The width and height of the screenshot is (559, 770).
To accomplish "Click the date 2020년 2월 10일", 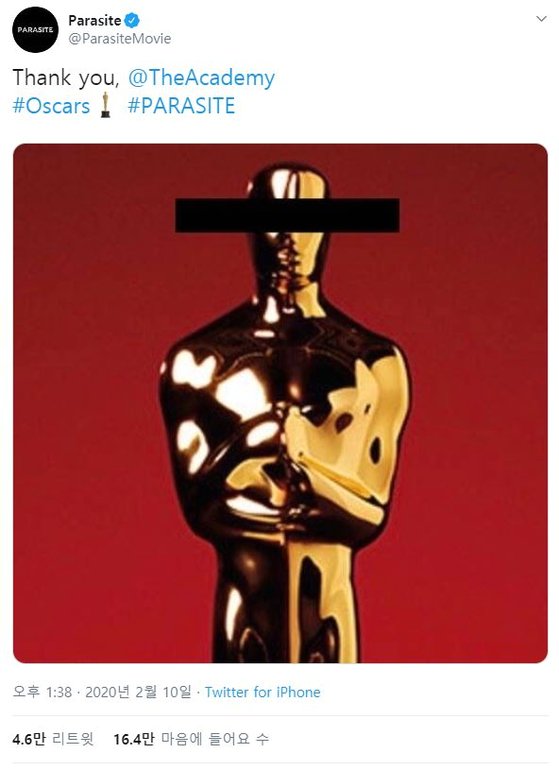I will (138, 692).
